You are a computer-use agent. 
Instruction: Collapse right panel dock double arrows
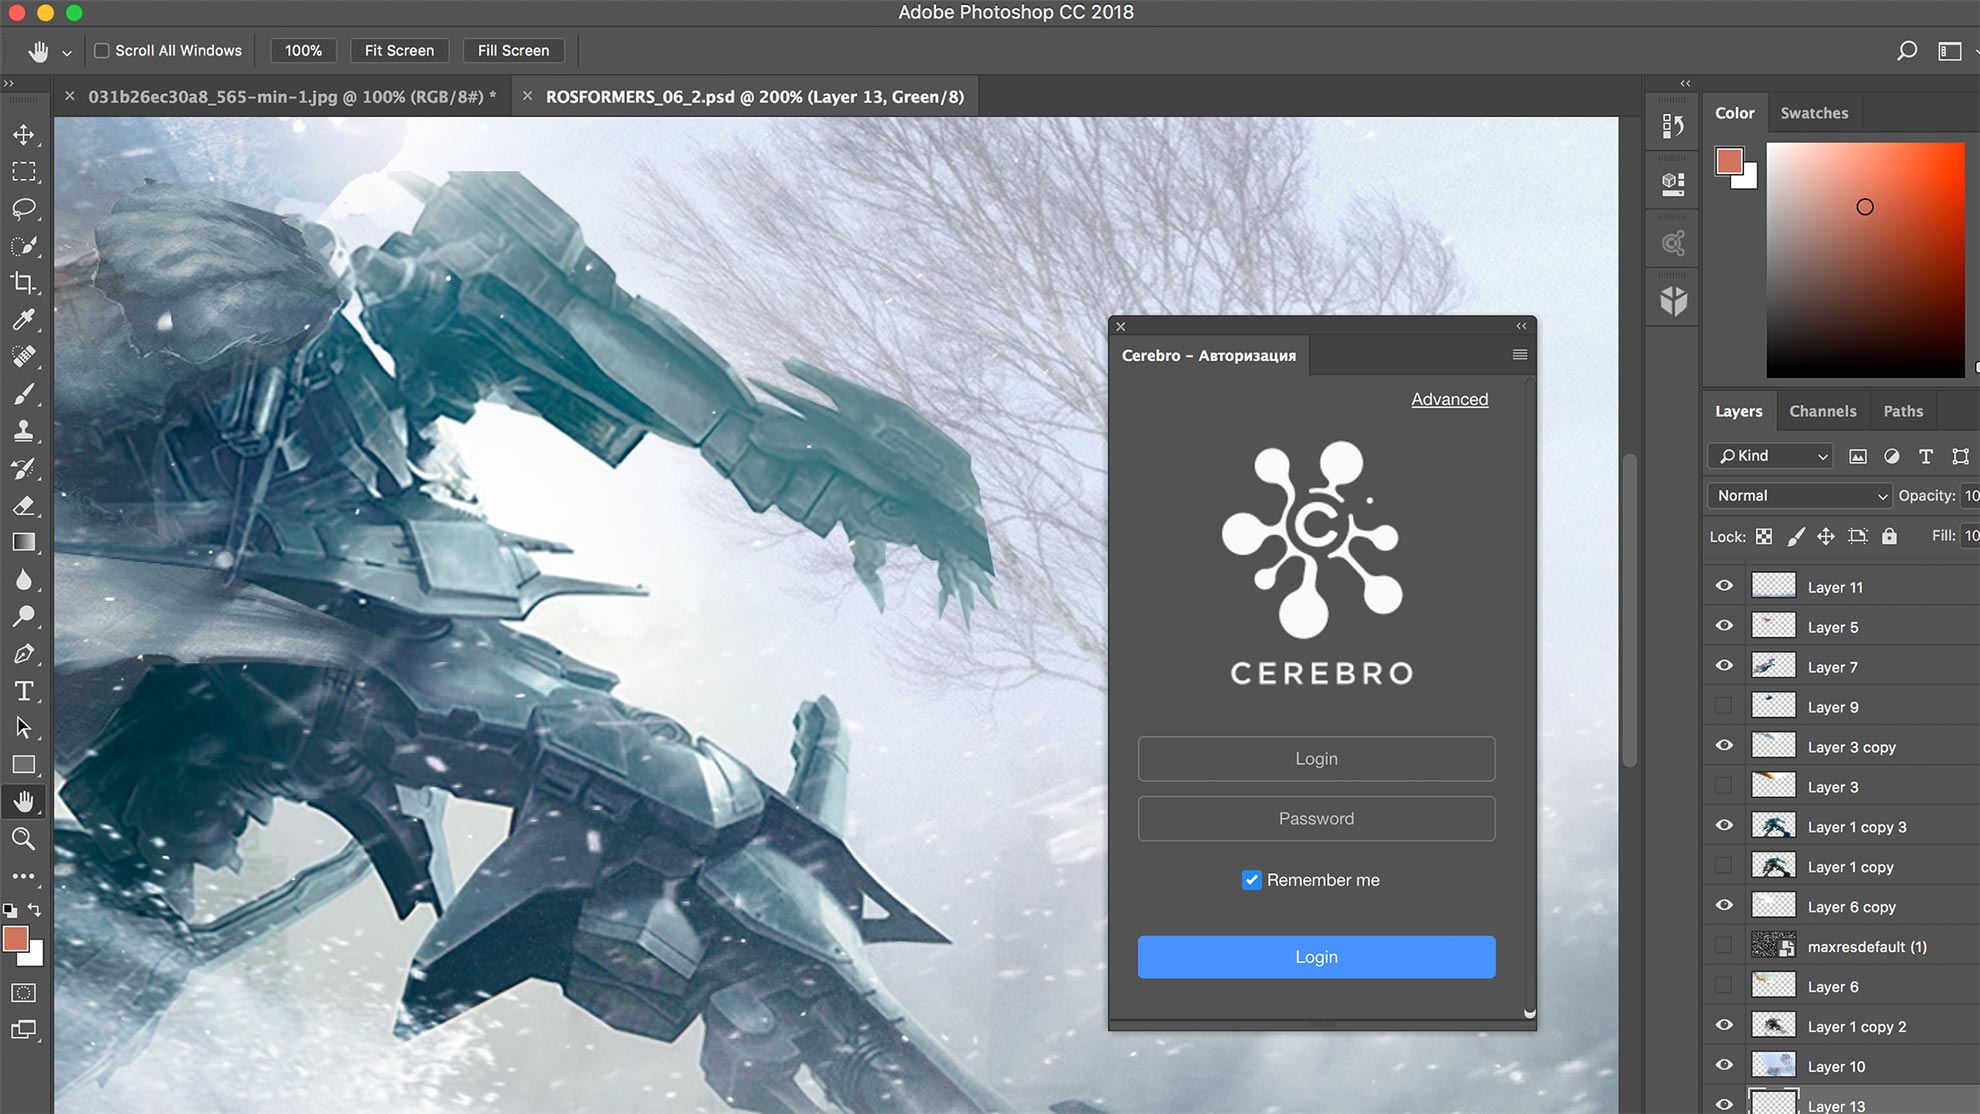1685,84
